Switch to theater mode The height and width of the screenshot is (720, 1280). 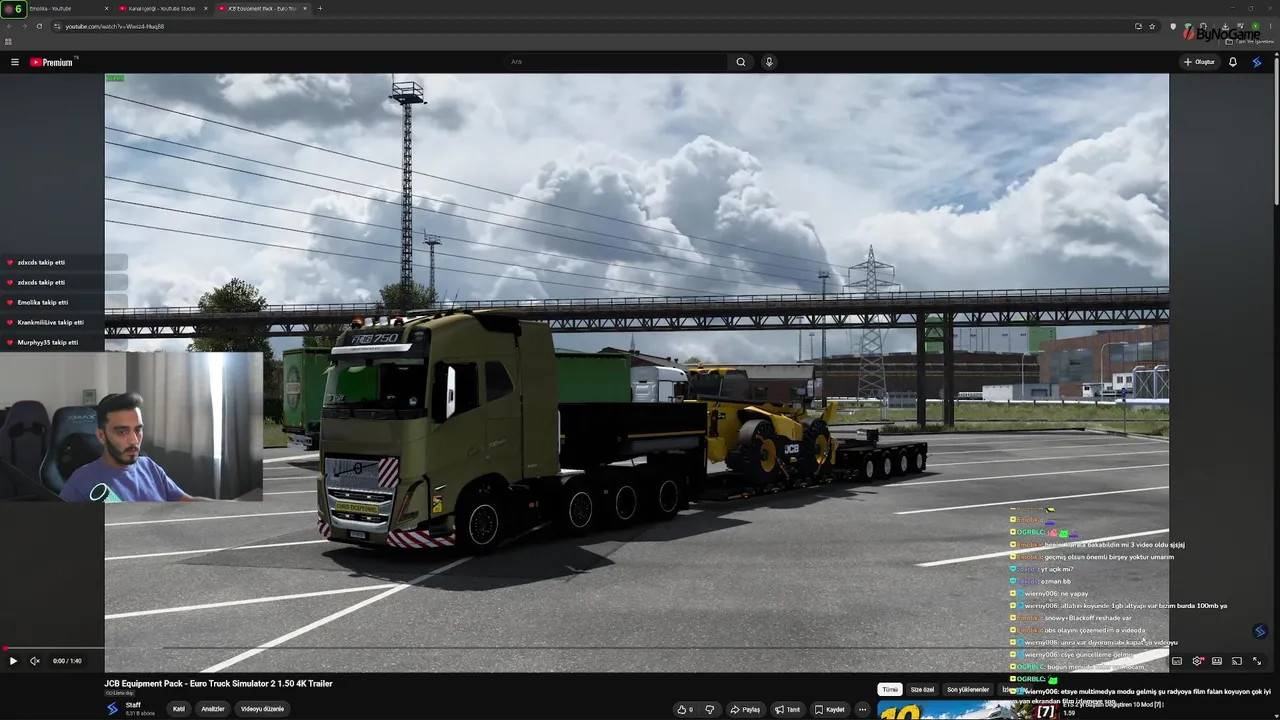[1217, 661]
